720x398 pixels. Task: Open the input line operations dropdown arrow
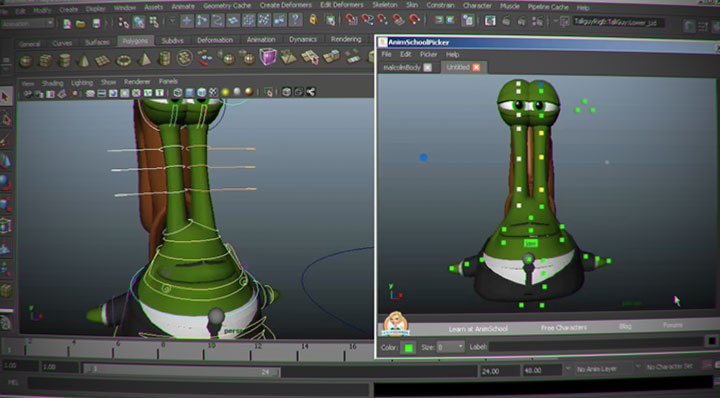click(x=556, y=21)
